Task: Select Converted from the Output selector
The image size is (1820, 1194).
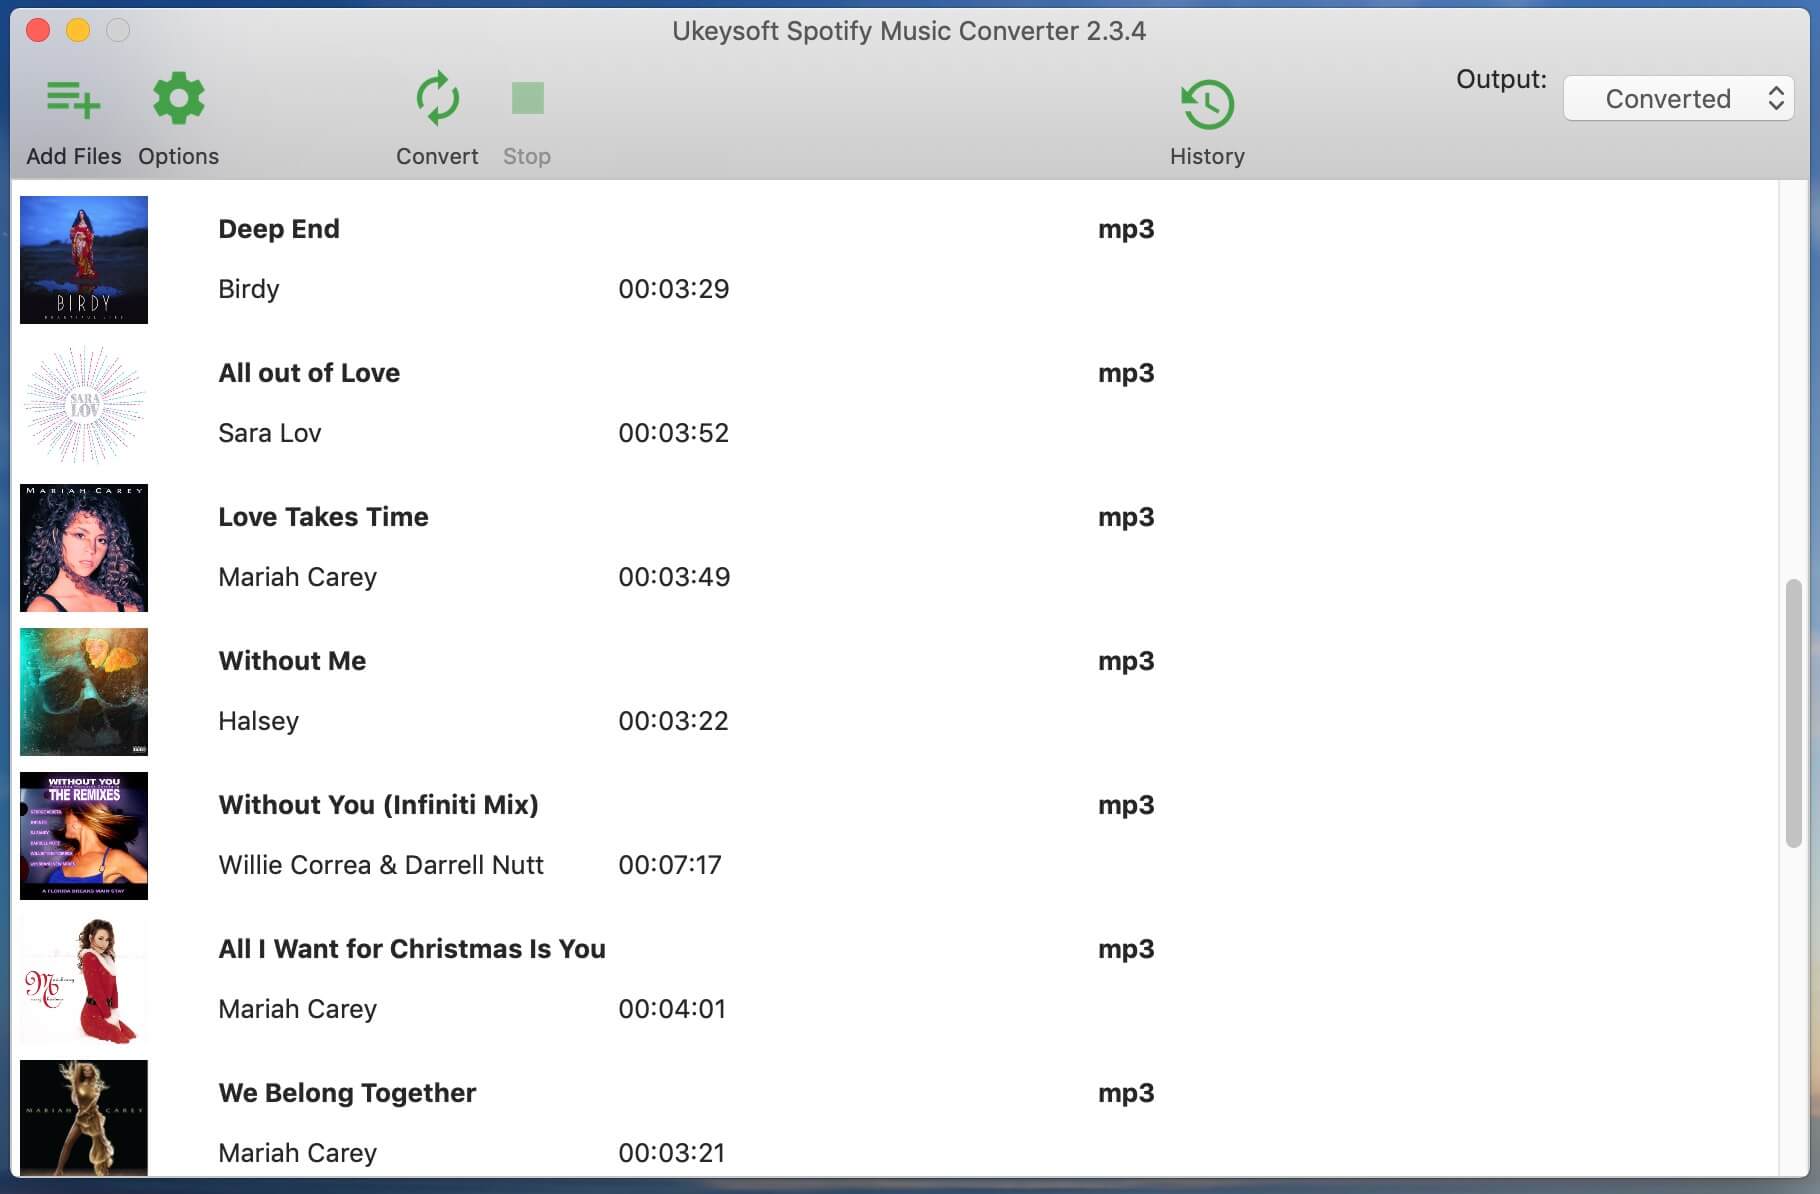Action: [1668, 98]
